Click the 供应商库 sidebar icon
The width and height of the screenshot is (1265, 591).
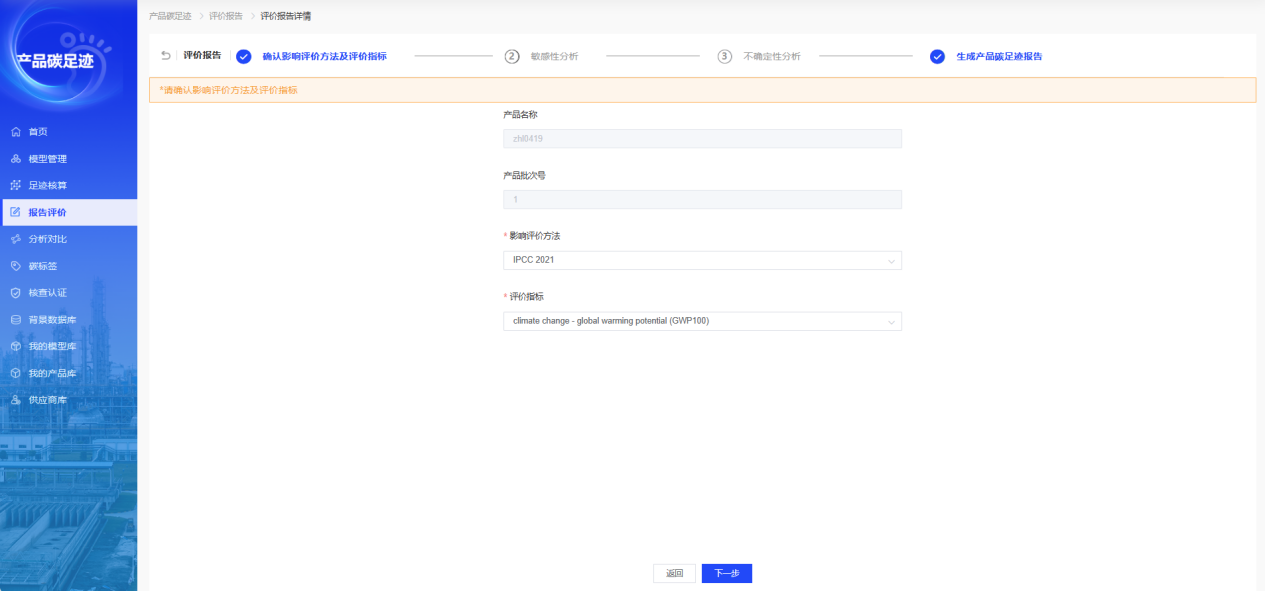tap(15, 400)
